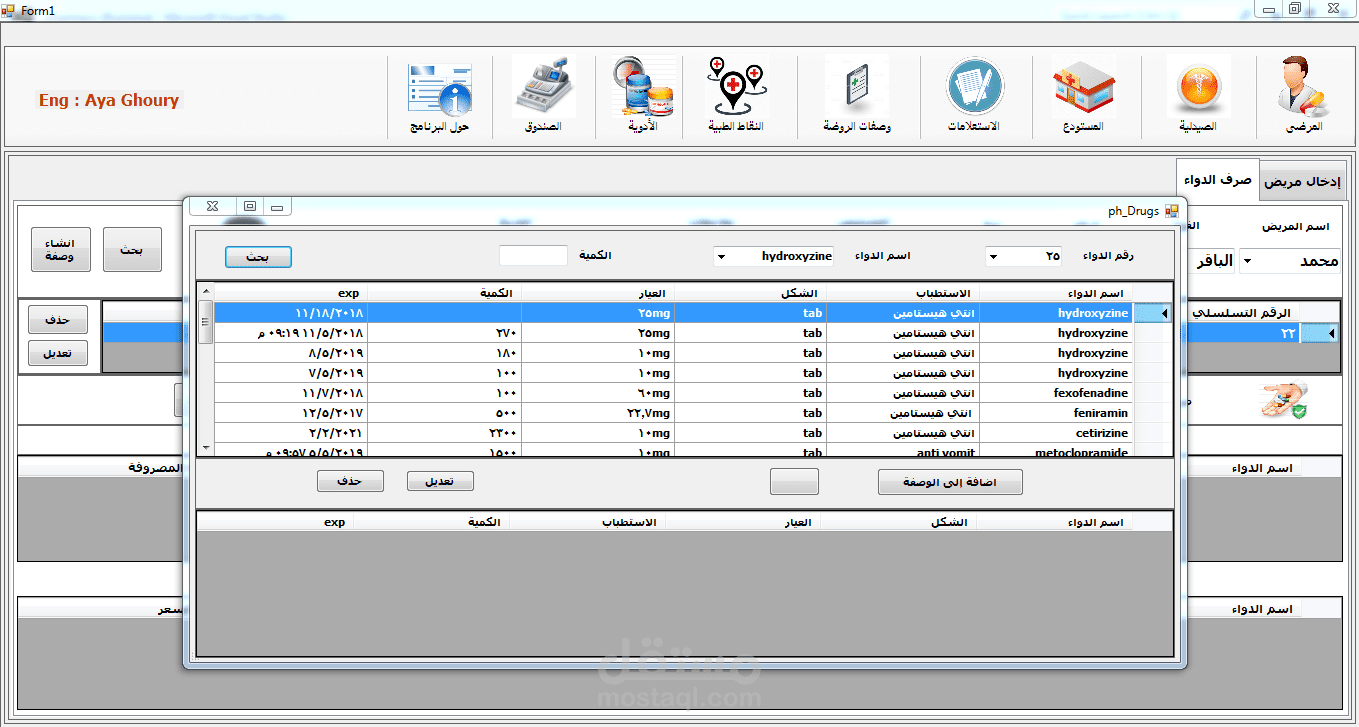Click the ٢٢,٧mg dosage cell
The width and height of the screenshot is (1359, 727).
[x=598, y=413]
